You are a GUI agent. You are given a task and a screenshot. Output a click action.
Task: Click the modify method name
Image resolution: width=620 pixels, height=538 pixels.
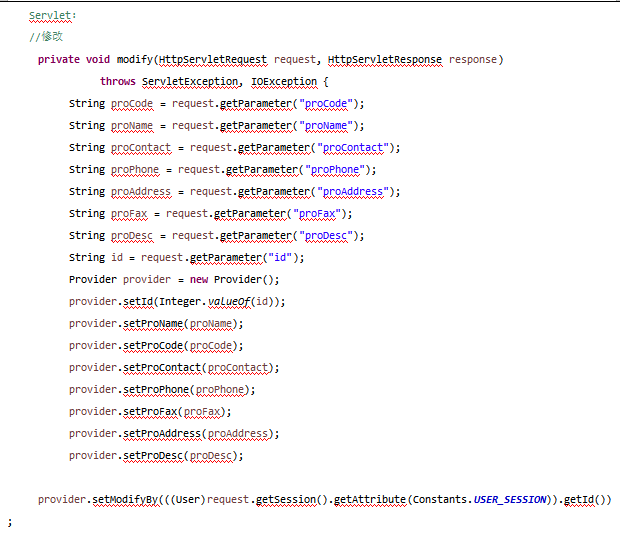pyautogui.click(x=135, y=60)
